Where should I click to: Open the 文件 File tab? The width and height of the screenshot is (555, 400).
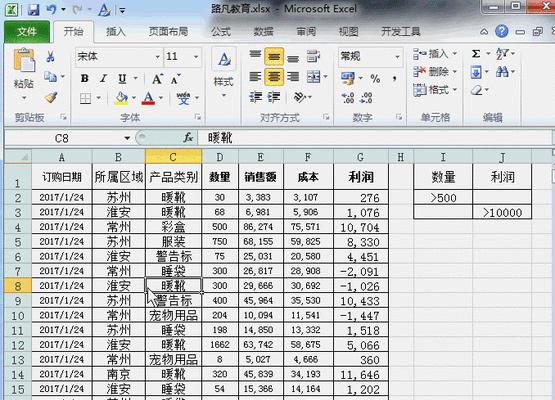pos(27,32)
